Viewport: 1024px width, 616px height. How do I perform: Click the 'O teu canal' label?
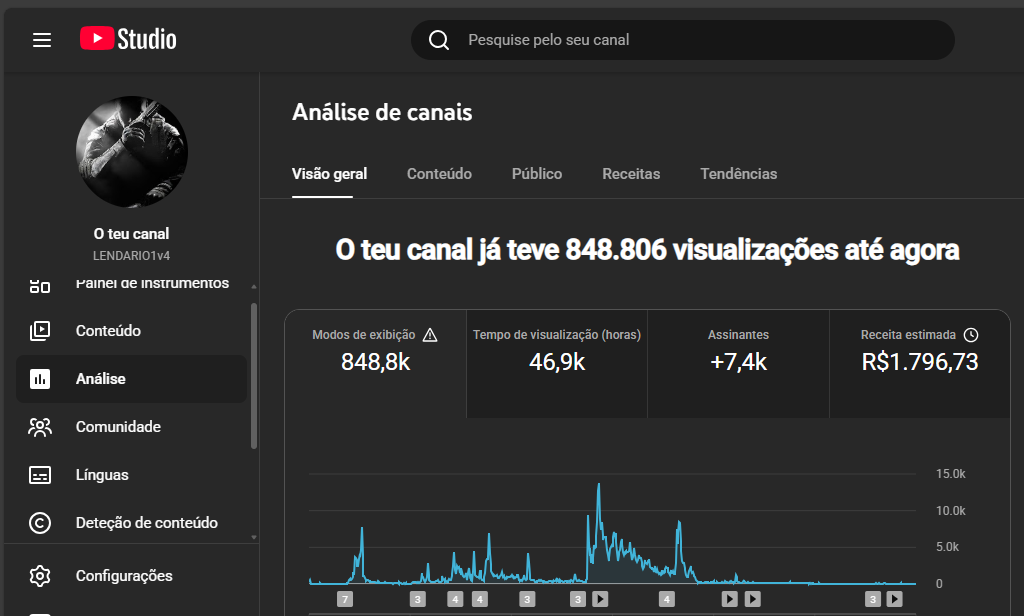click(x=131, y=234)
